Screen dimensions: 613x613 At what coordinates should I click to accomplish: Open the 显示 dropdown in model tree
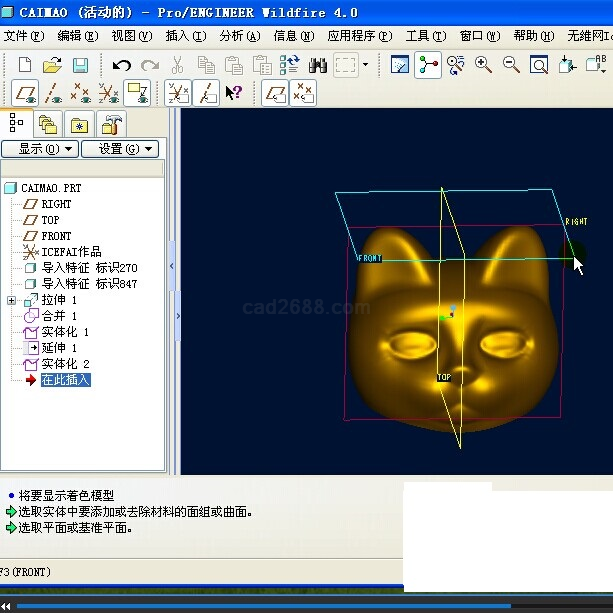coord(40,149)
